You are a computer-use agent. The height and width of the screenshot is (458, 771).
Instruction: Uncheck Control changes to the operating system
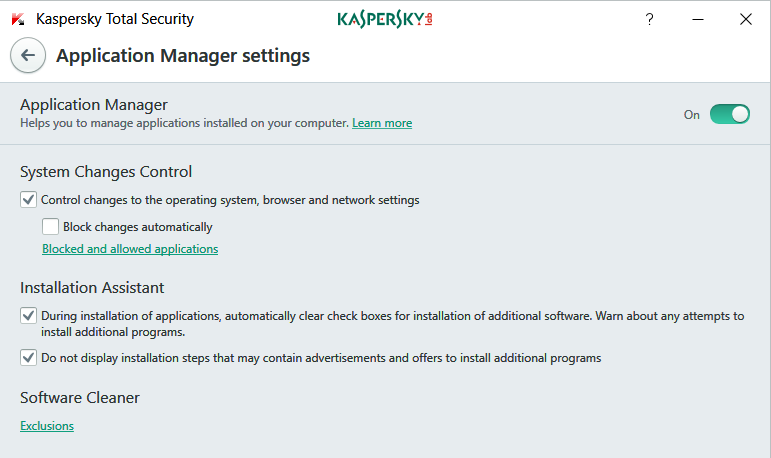(28, 200)
